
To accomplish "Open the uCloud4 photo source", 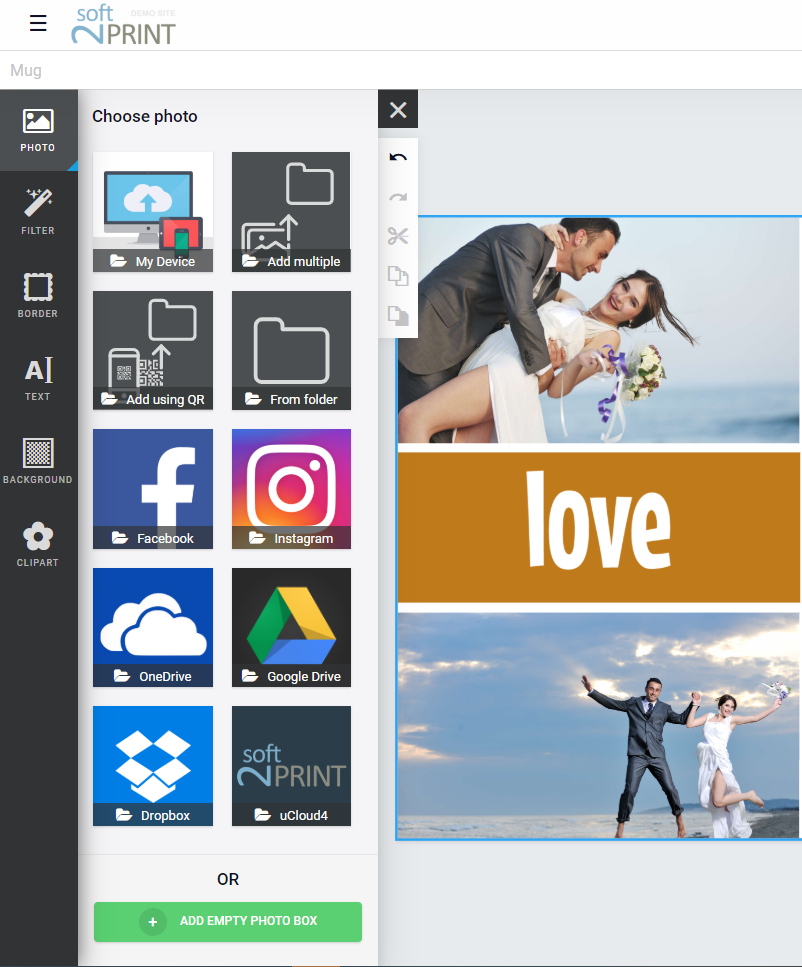I will point(291,766).
